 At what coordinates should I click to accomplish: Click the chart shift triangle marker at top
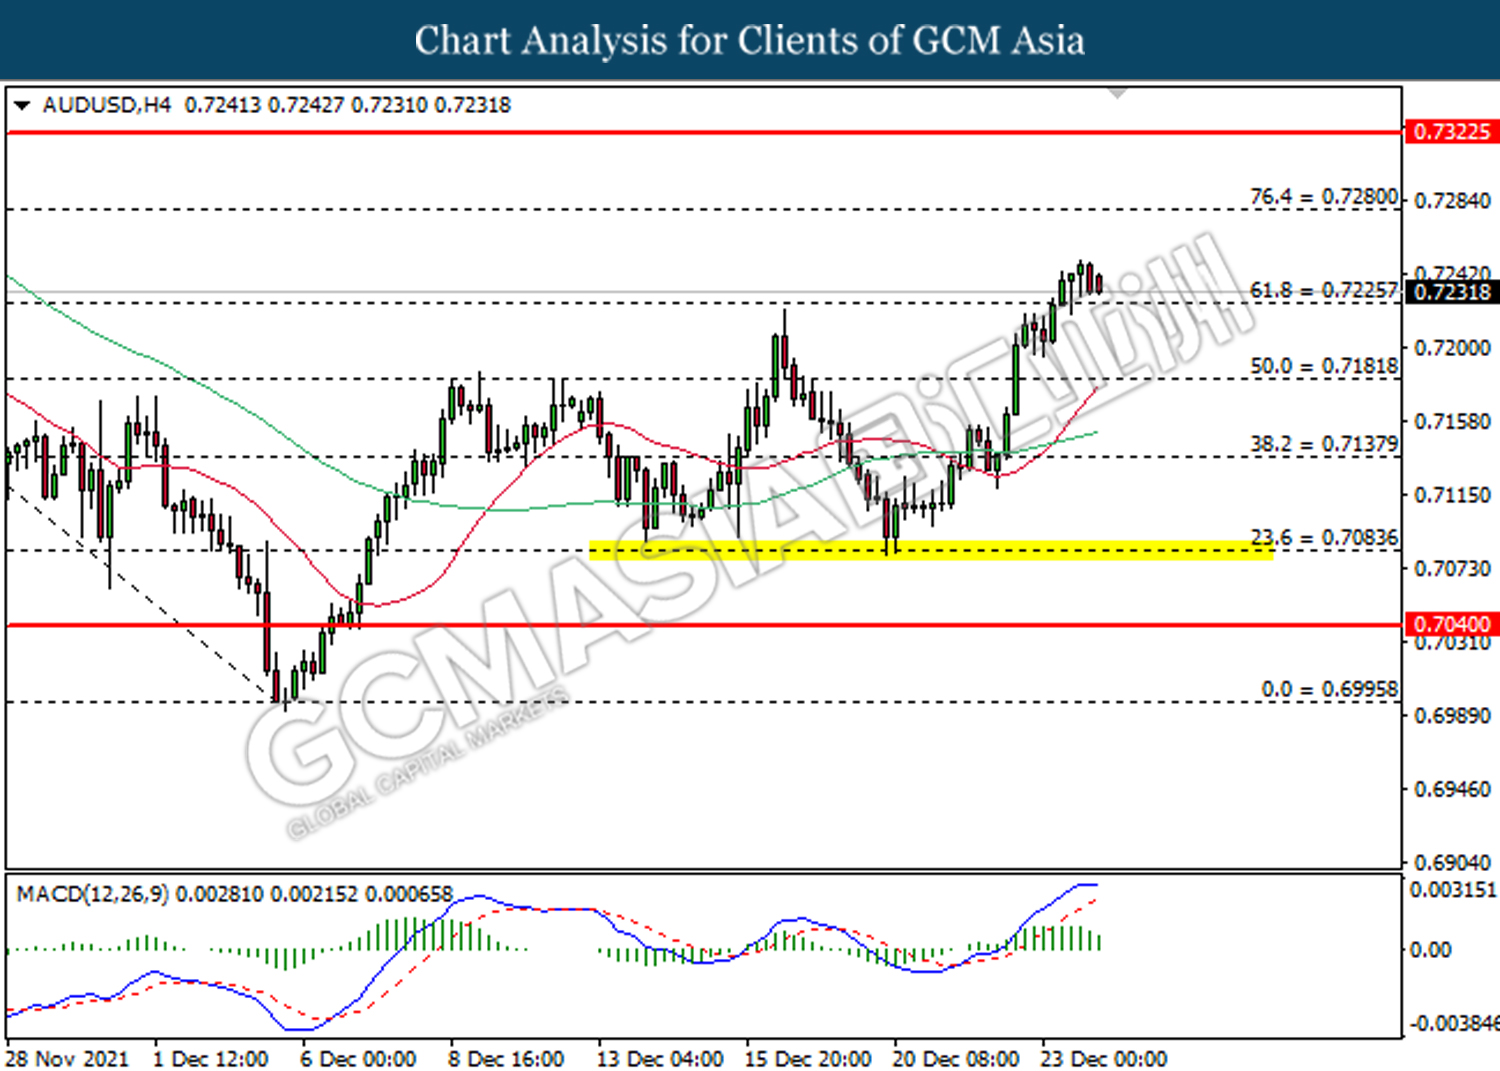[x=1118, y=93]
